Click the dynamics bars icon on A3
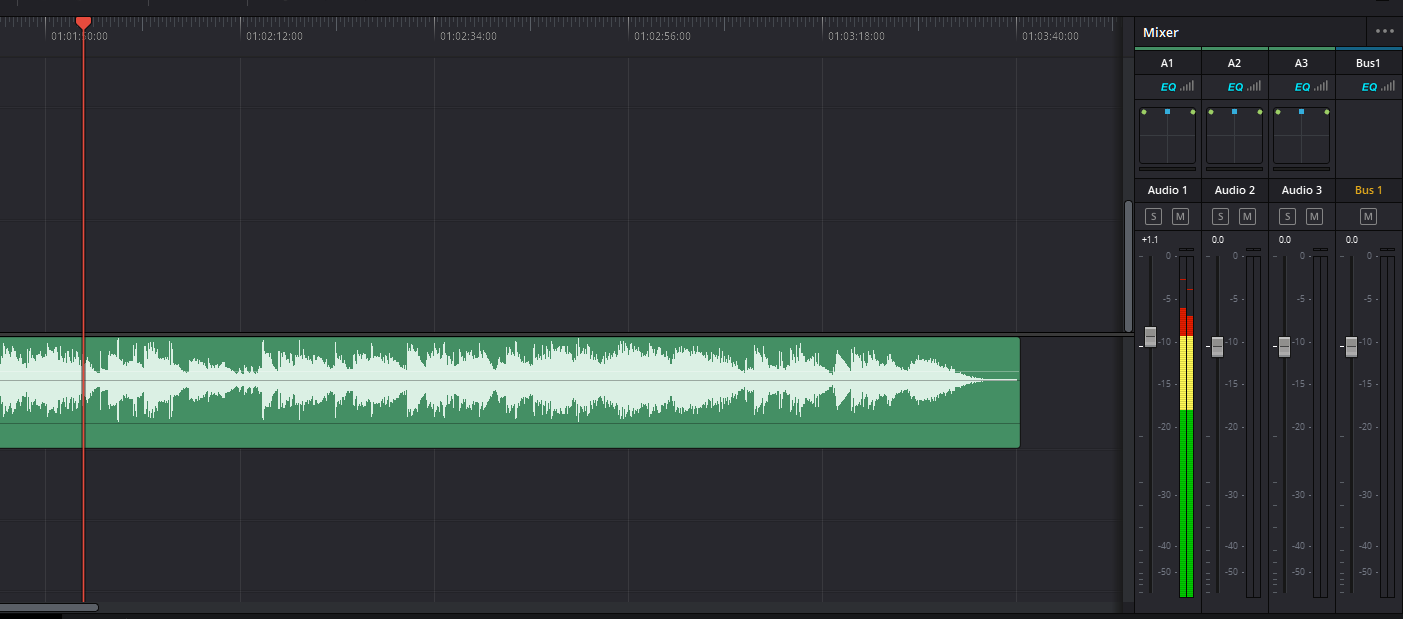This screenshot has height=619, width=1403. click(x=1321, y=87)
